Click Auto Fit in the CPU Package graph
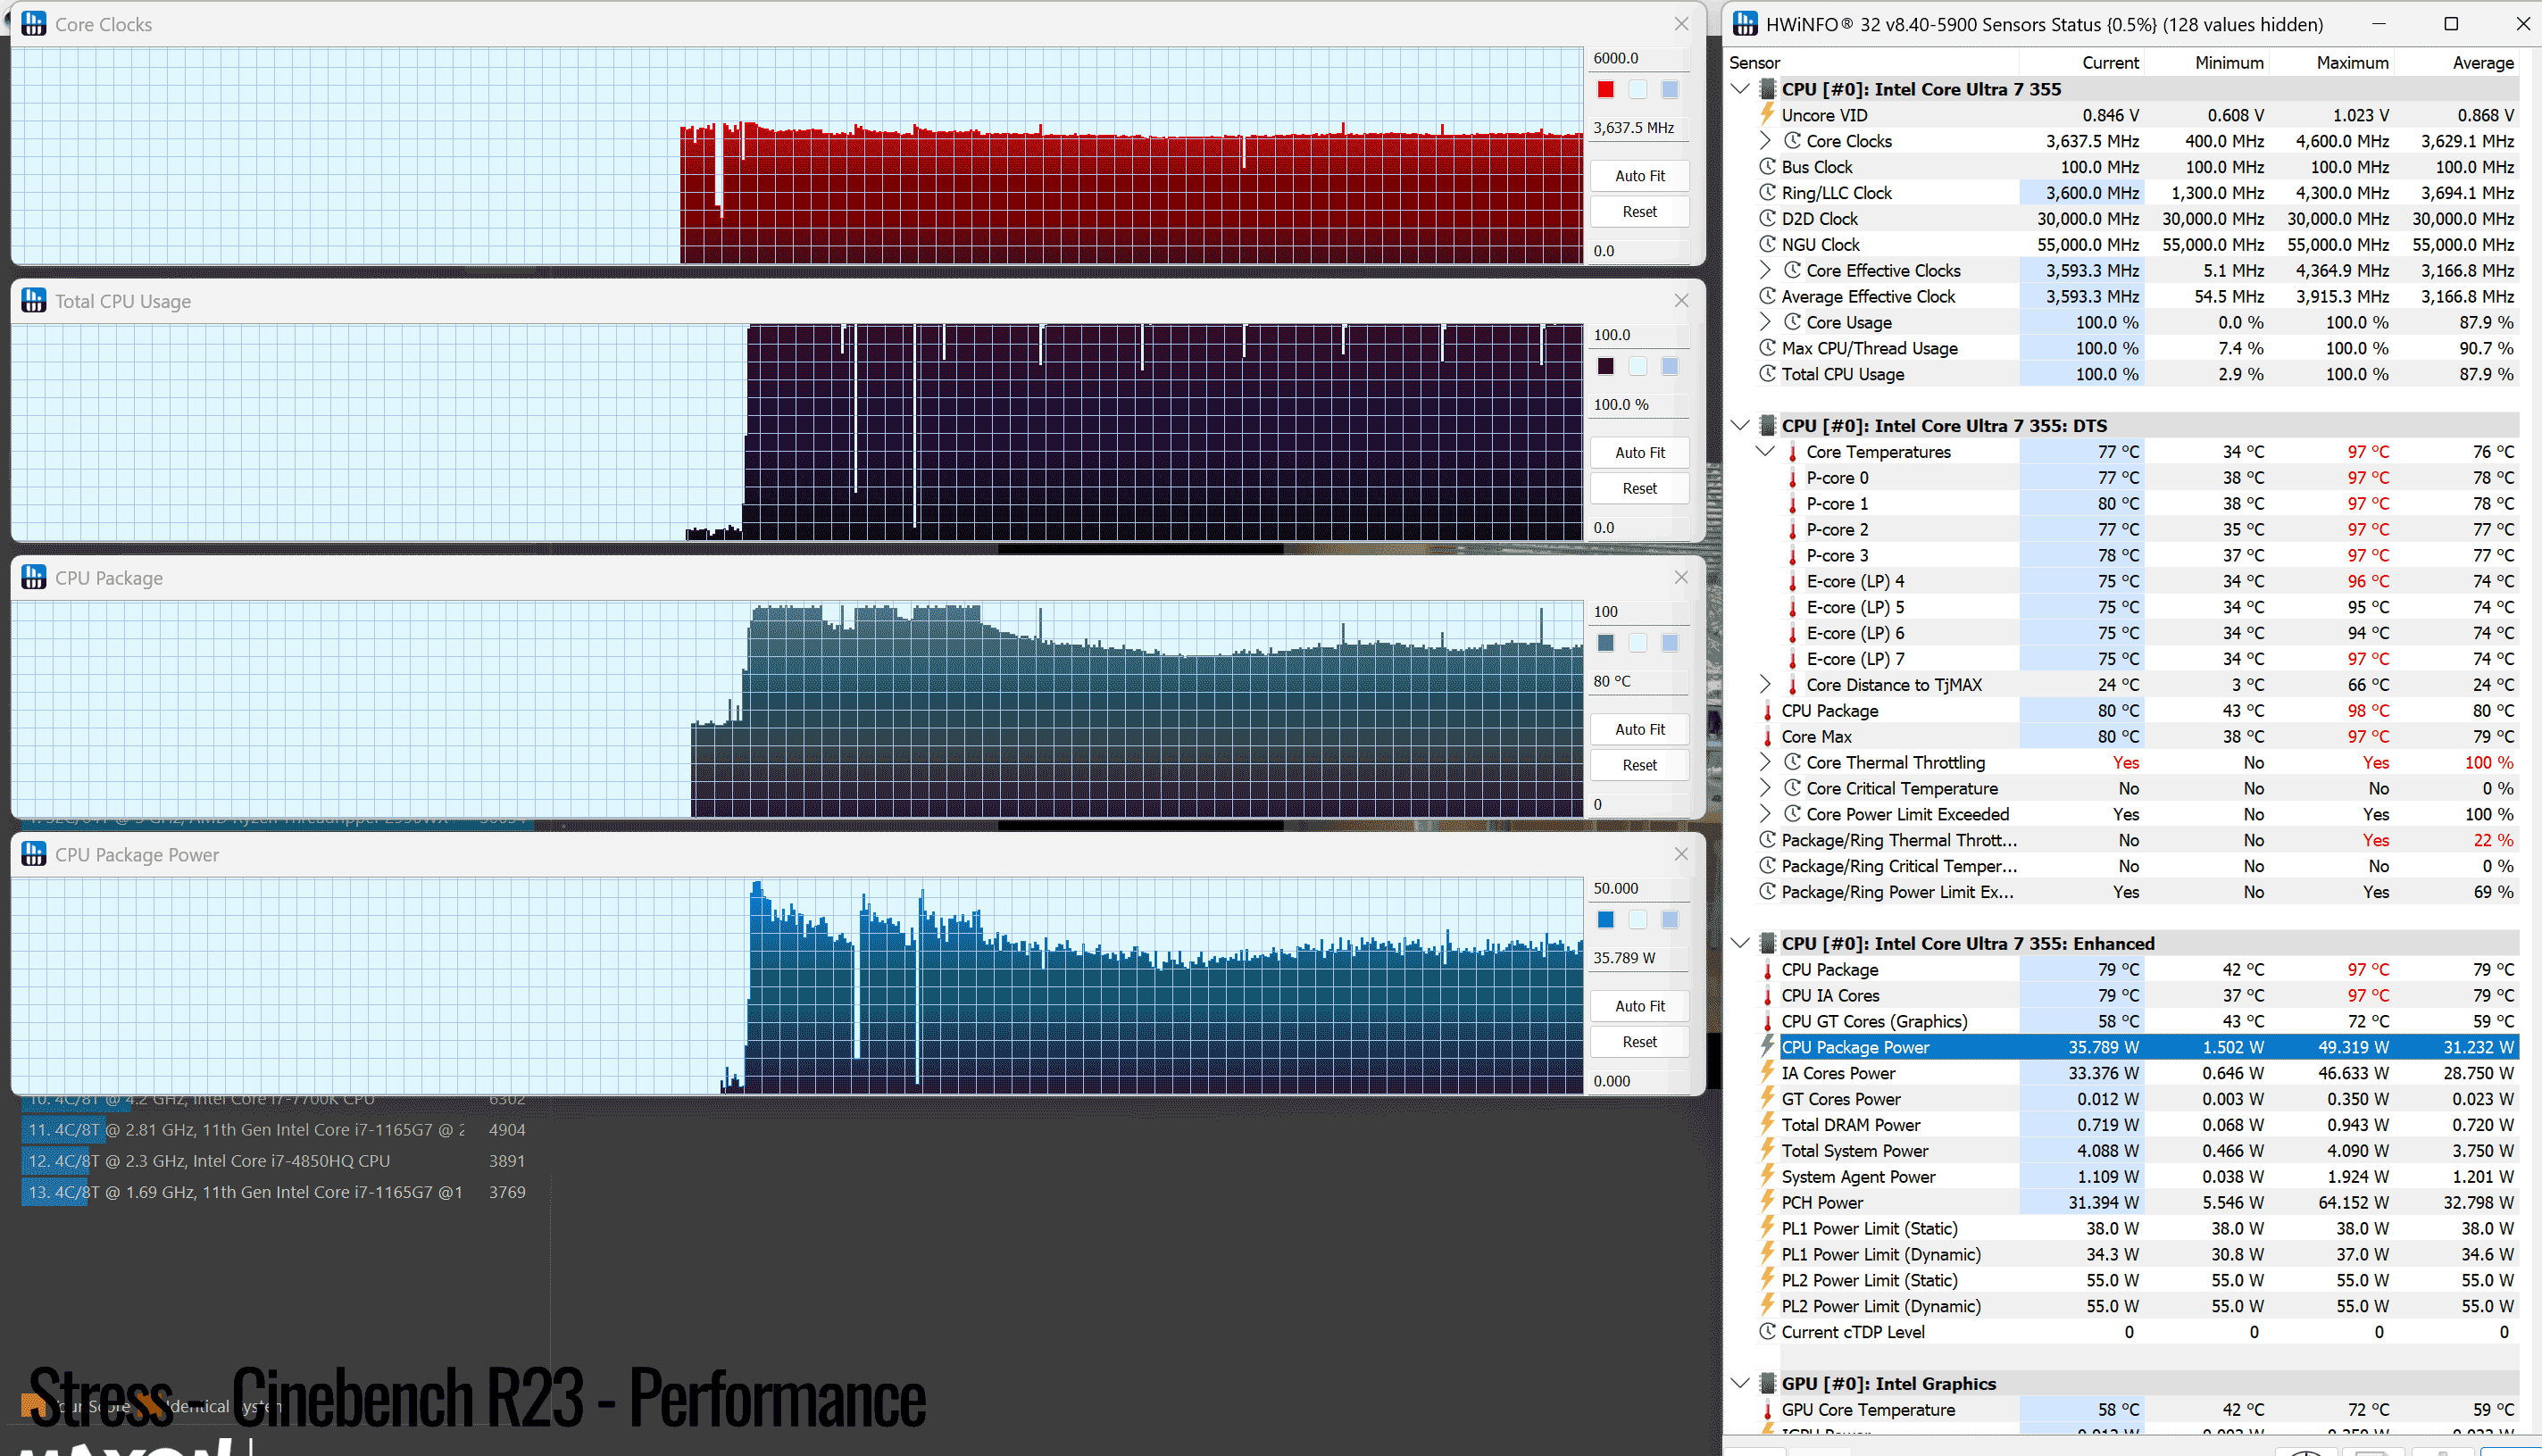Screen dimensions: 2542x1456 coord(1640,730)
